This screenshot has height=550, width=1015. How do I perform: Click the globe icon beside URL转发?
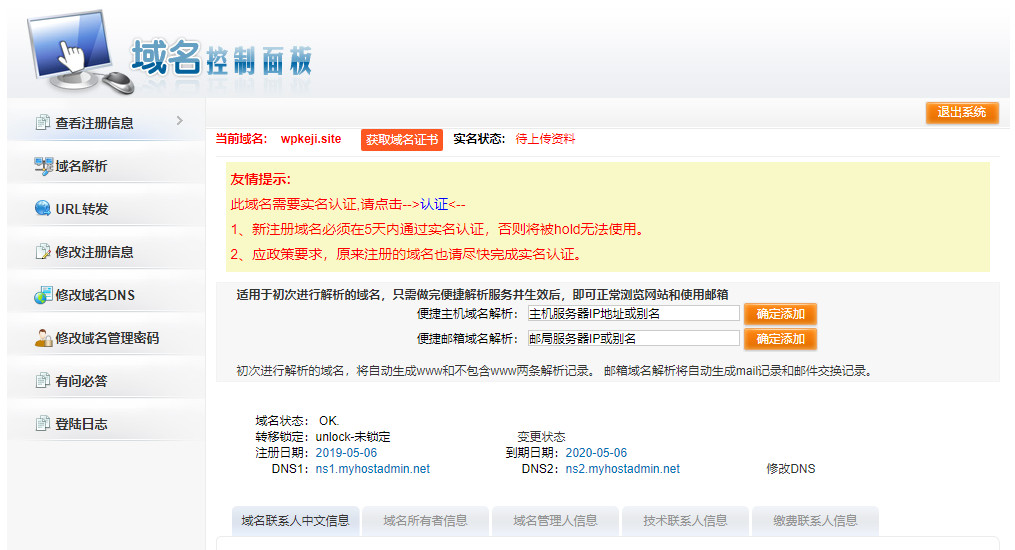(x=43, y=208)
